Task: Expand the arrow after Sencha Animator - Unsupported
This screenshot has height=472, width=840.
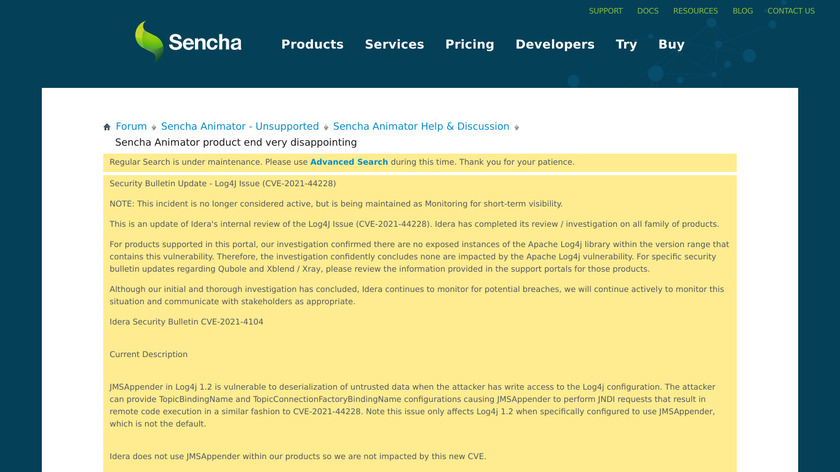Action: (326, 128)
